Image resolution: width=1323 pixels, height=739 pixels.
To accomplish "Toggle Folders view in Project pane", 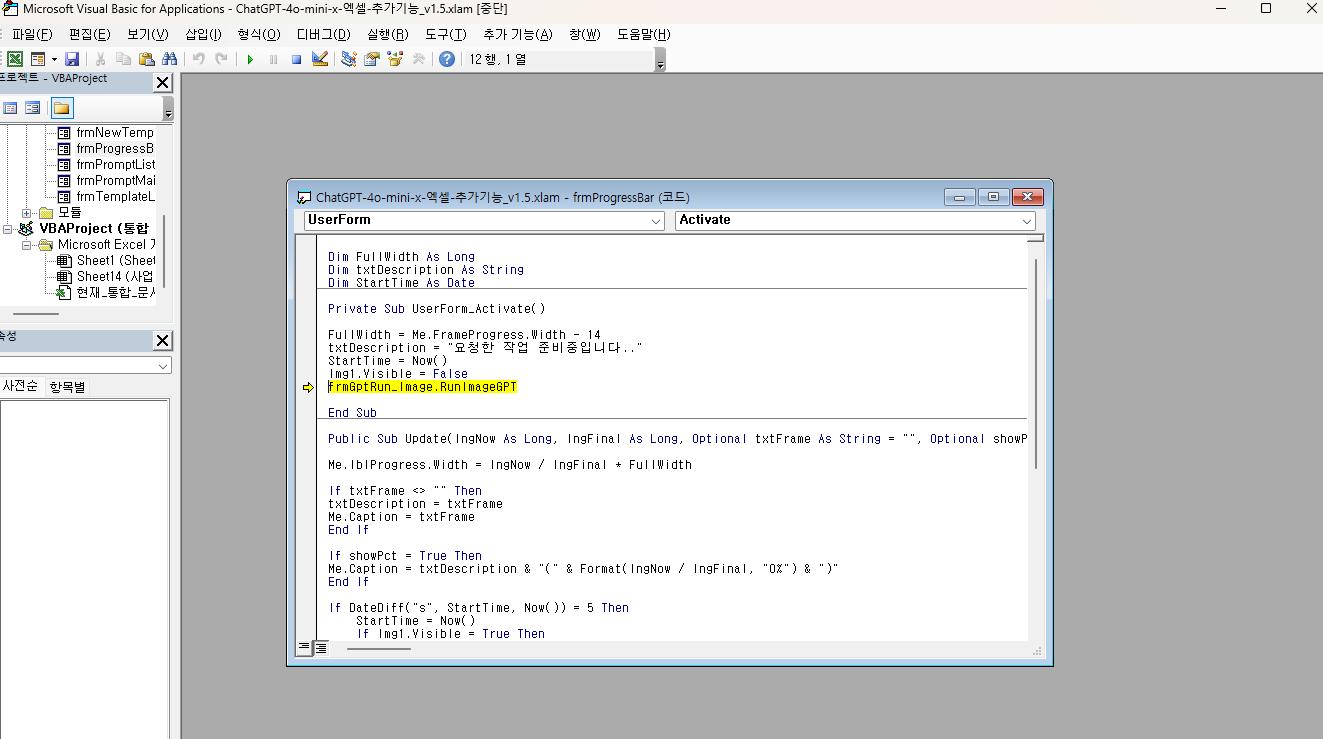I will coord(62,108).
